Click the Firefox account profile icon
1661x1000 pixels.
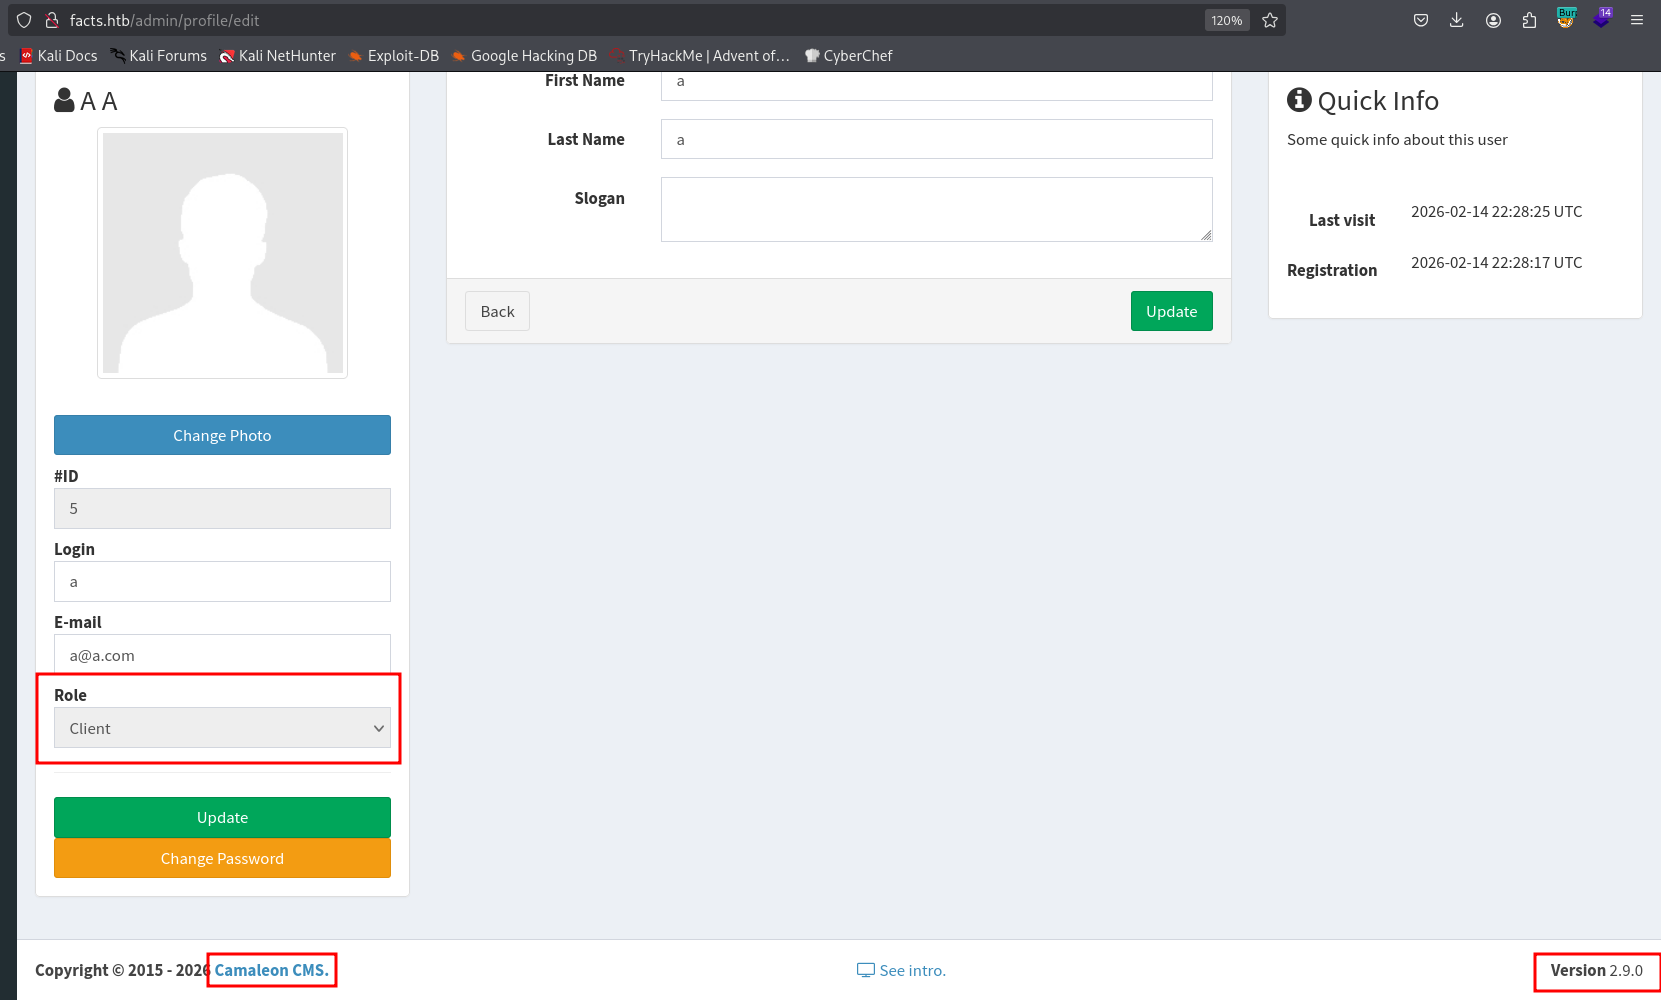click(1493, 20)
